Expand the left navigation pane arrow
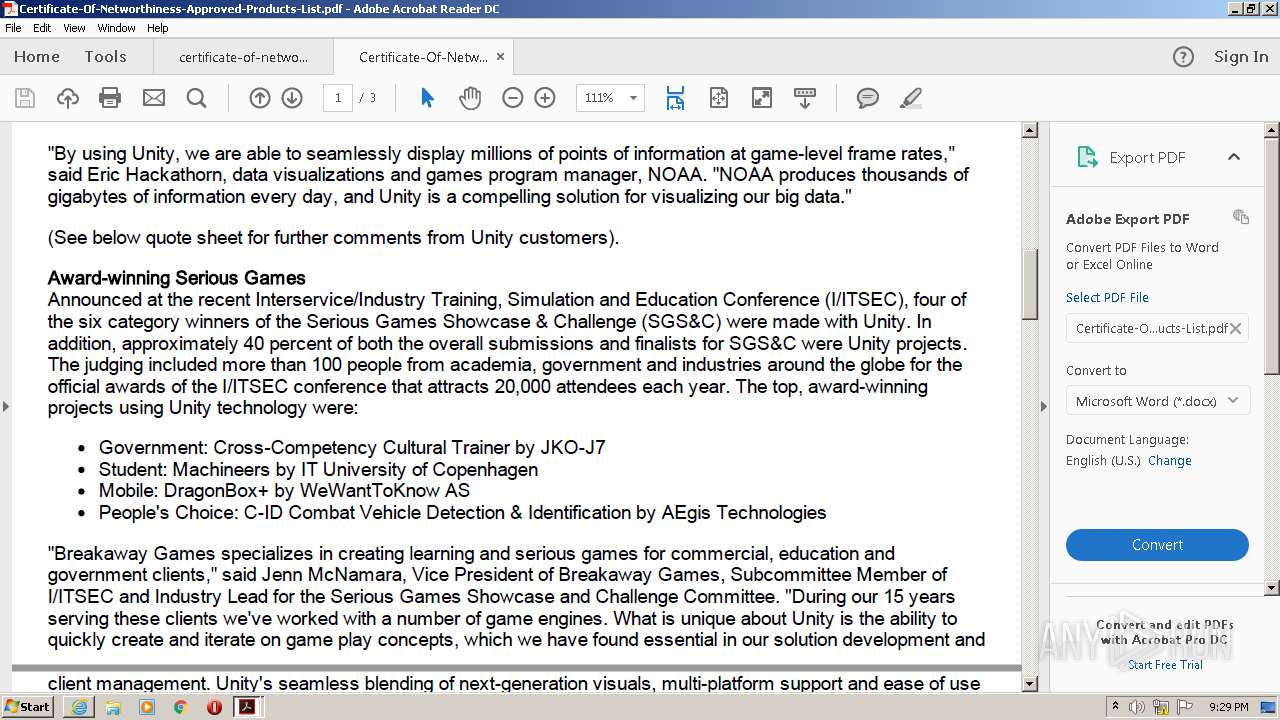The width and height of the screenshot is (1280, 720). (5, 406)
